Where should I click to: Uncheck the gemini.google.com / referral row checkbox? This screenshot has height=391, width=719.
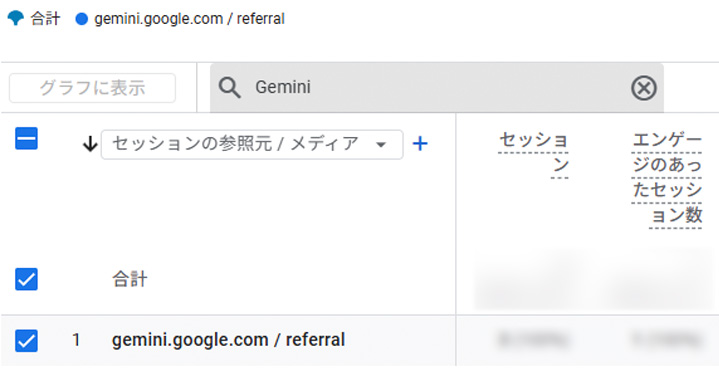[x=26, y=341]
